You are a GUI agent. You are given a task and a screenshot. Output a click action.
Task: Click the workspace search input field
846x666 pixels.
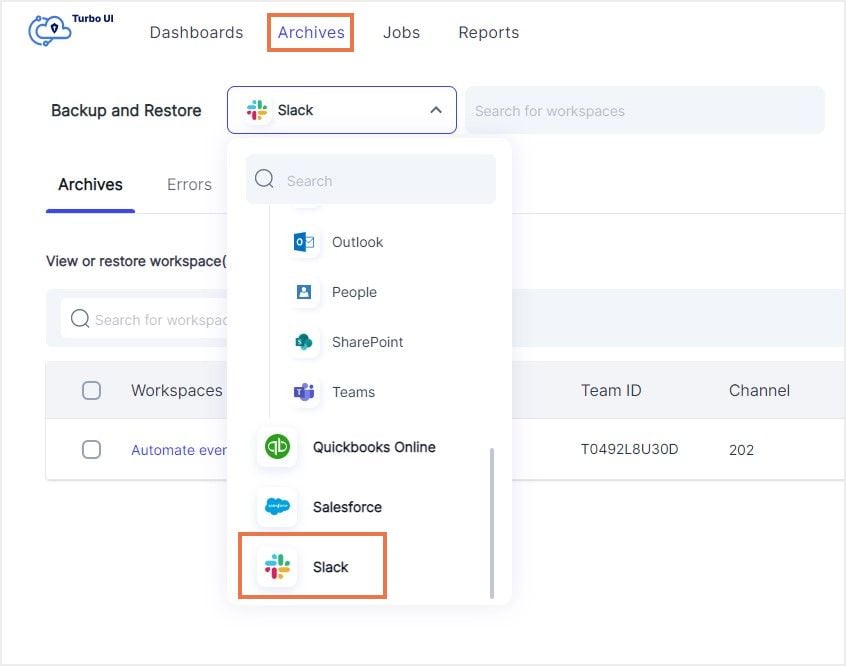pyautogui.click(x=645, y=110)
